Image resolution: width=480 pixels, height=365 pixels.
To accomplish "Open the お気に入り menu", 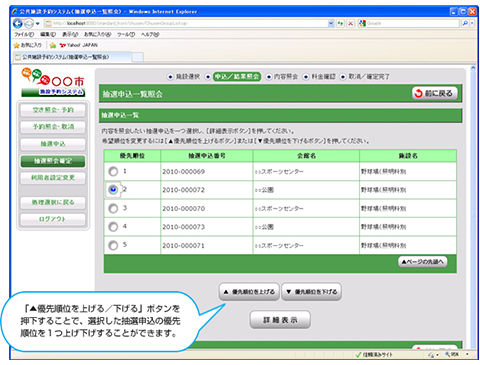I will [97, 34].
